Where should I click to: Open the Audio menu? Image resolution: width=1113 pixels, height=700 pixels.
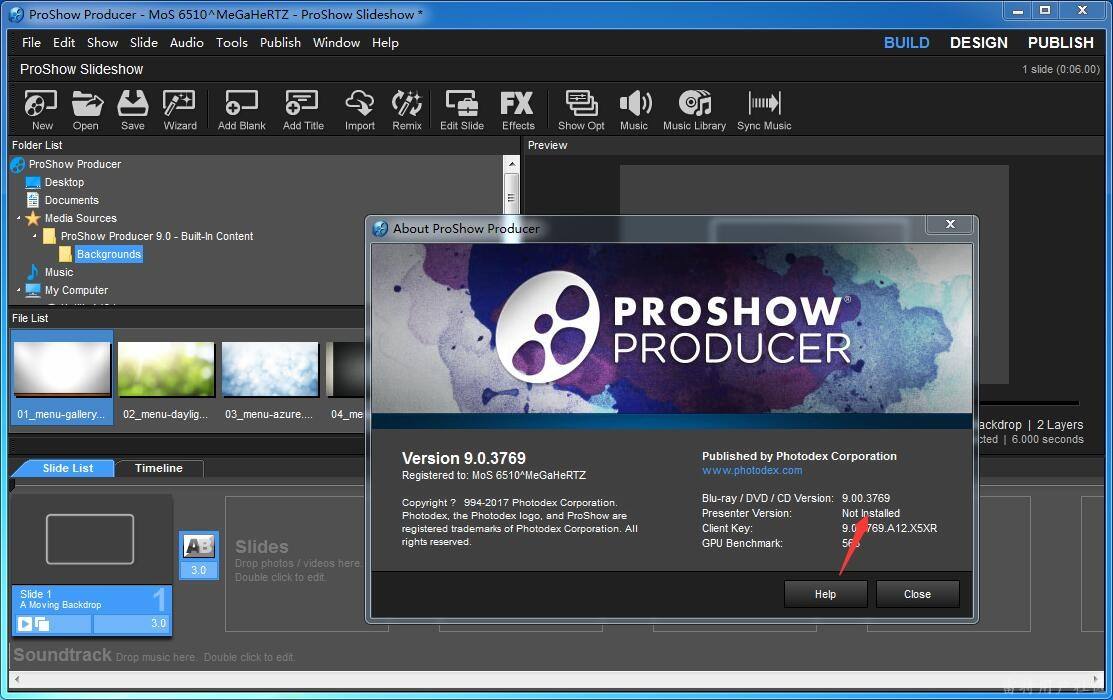coord(187,43)
